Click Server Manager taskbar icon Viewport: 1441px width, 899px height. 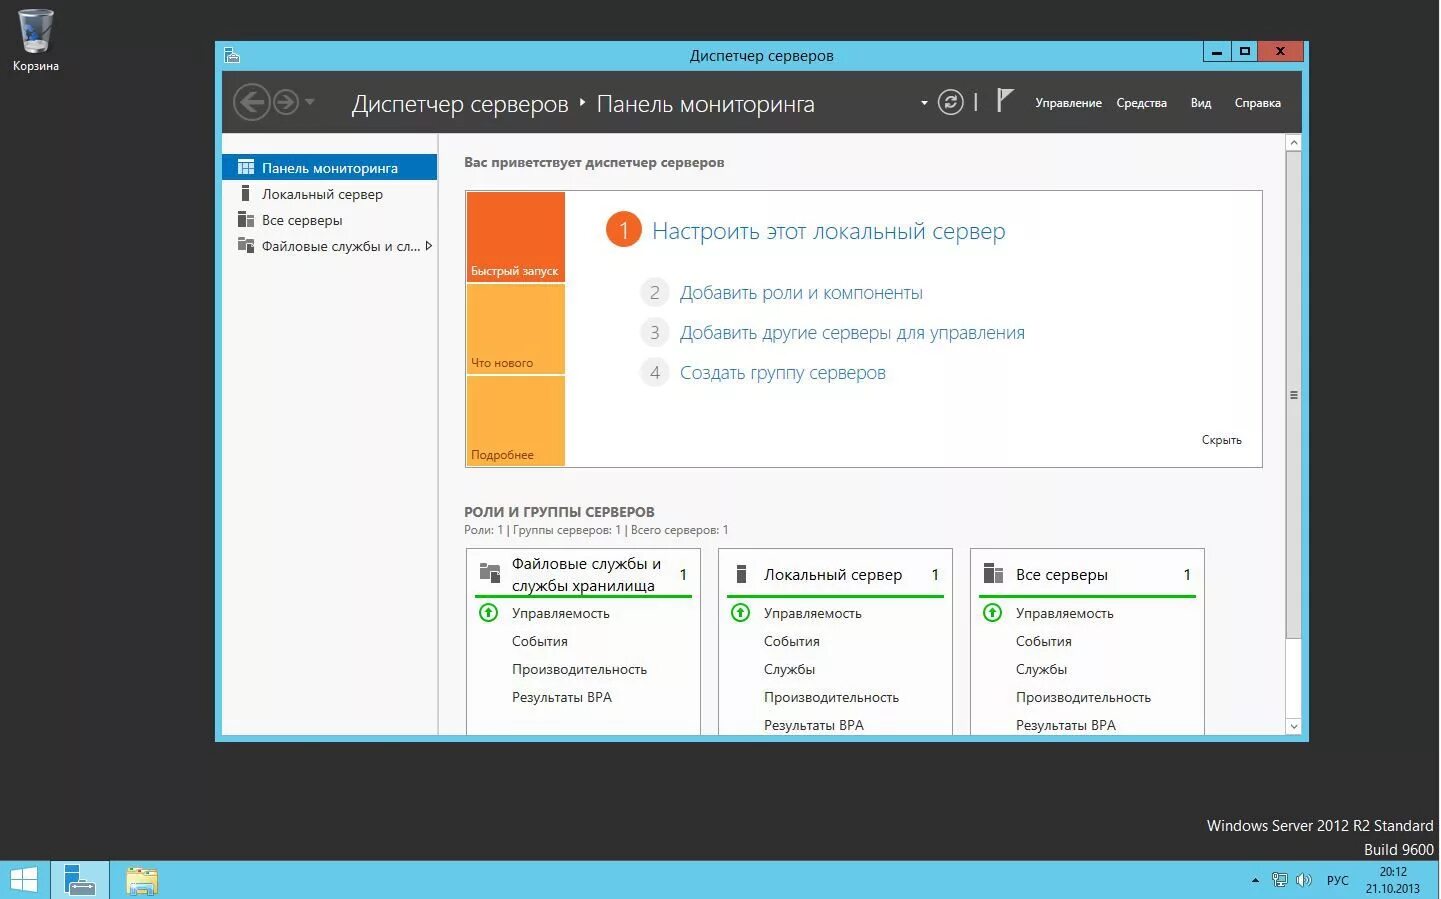pos(79,880)
